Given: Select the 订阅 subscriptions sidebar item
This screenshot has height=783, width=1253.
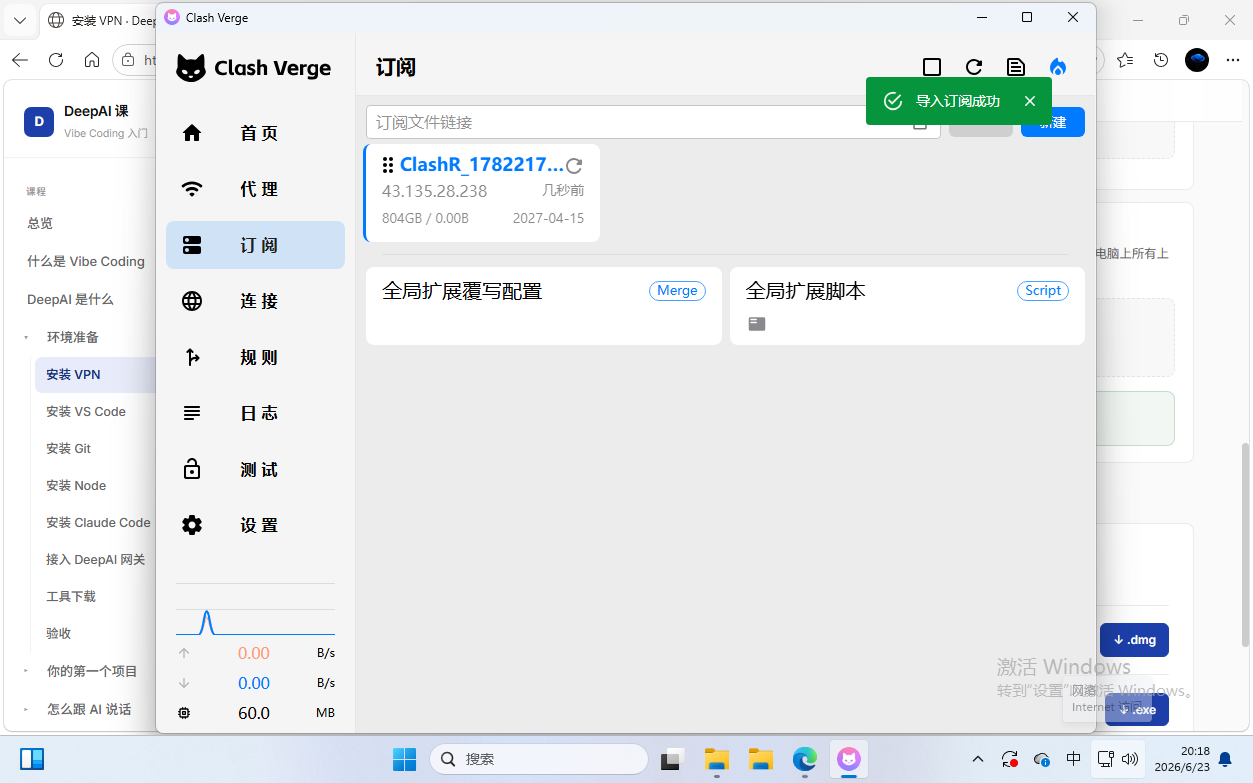Looking at the screenshot, I should 255,245.
